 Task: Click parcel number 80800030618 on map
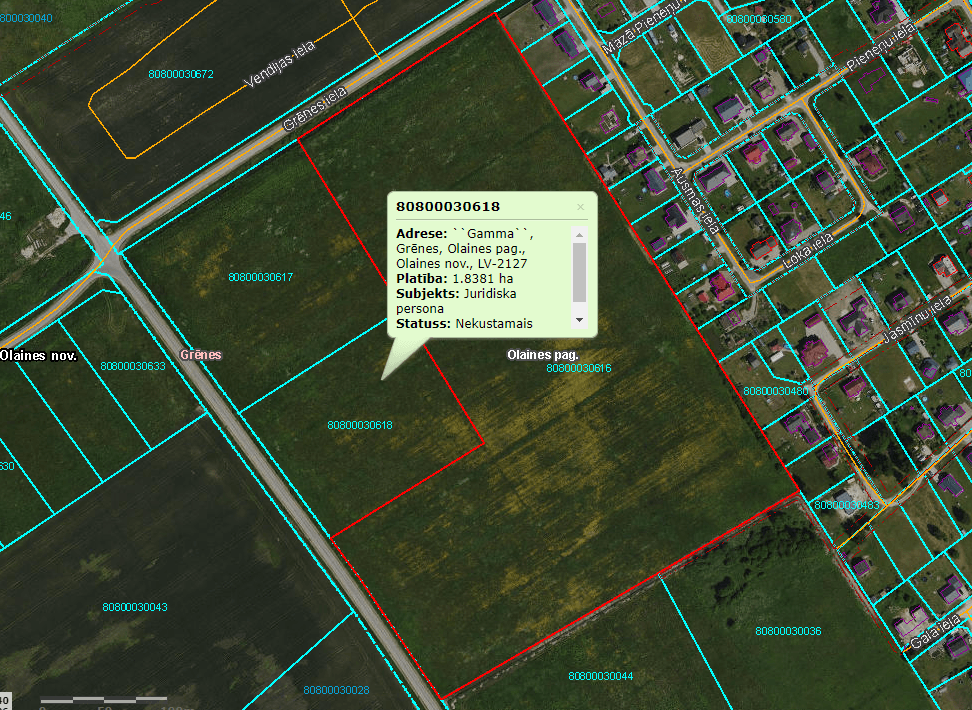click(x=359, y=425)
